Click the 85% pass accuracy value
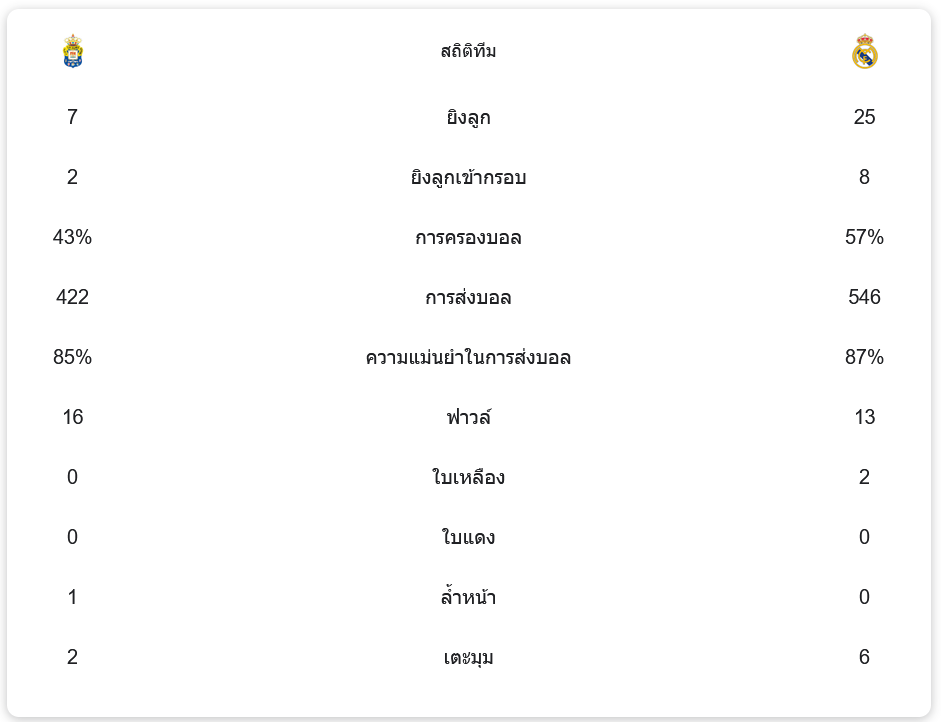 [72, 356]
